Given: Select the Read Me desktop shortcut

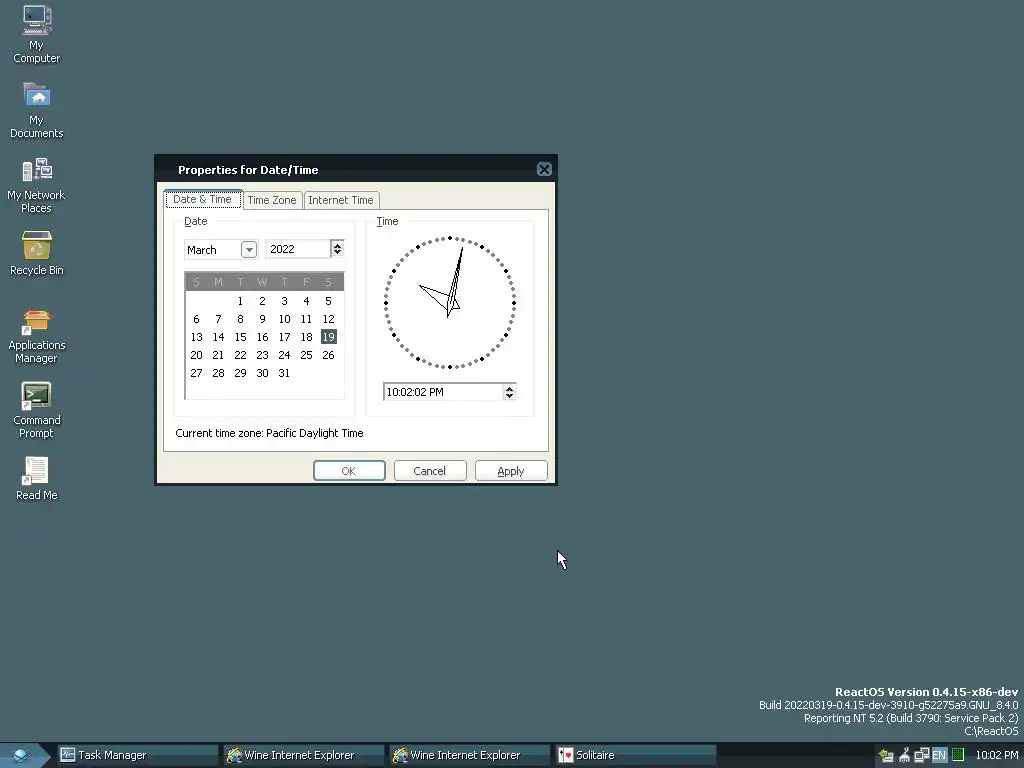Looking at the screenshot, I should click(x=37, y=479).
